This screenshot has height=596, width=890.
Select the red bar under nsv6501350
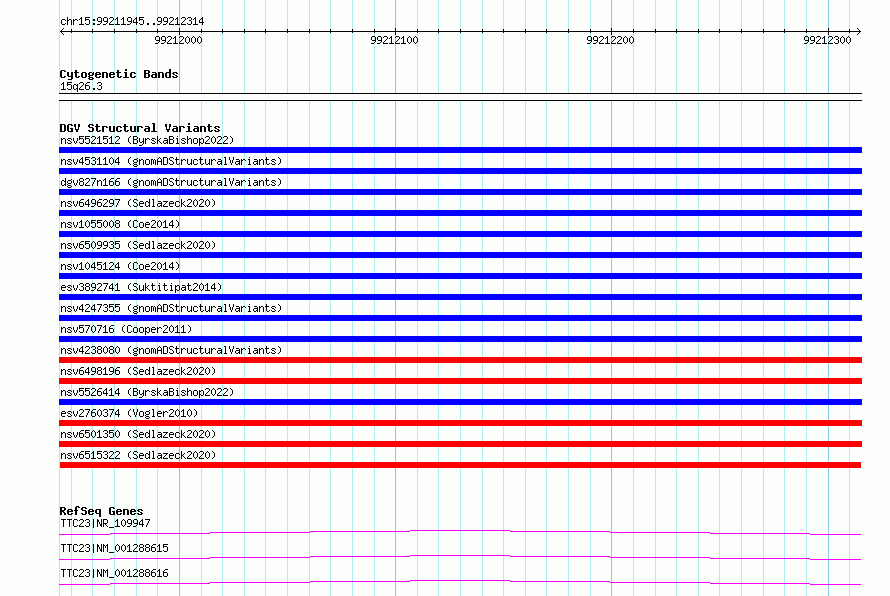pos(460,444)
